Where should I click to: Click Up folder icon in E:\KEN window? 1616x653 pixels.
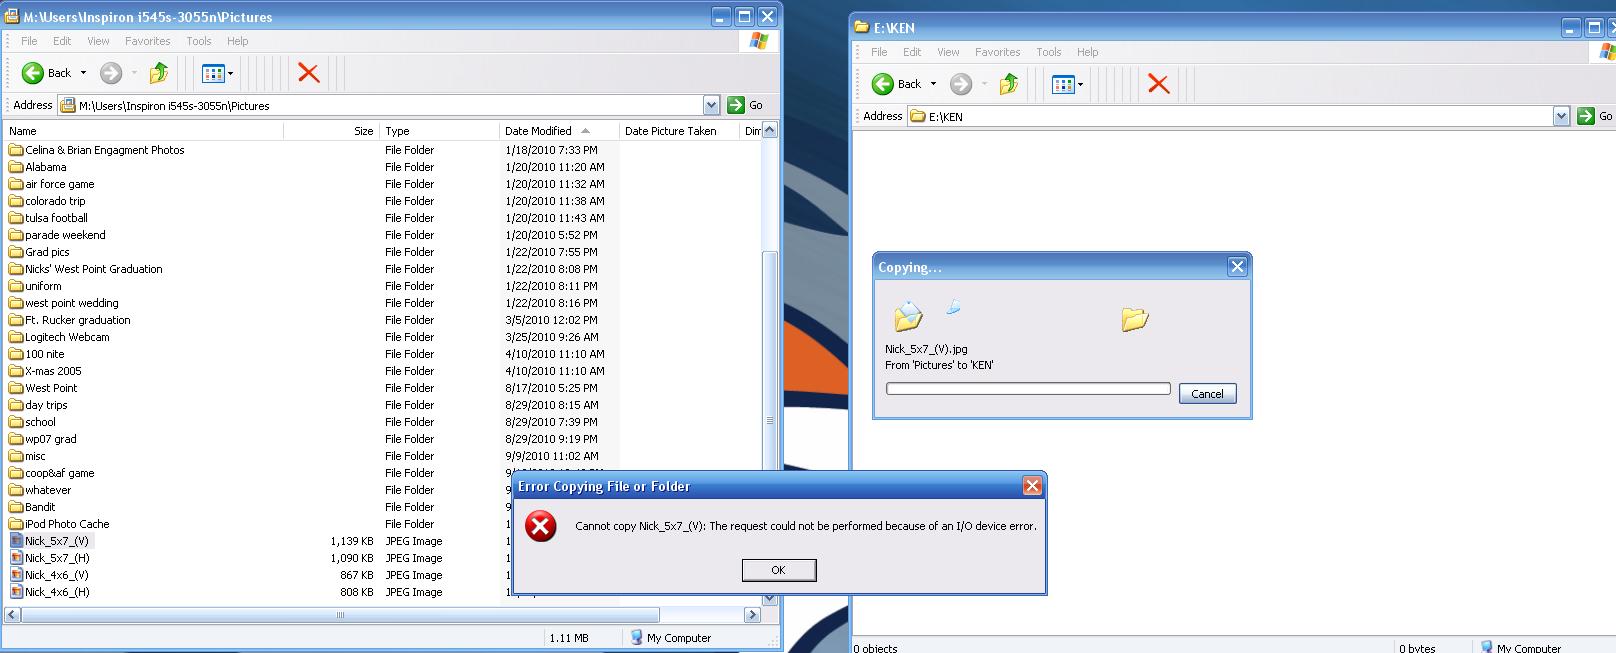pyautogui.click(x=1008, y=84)
